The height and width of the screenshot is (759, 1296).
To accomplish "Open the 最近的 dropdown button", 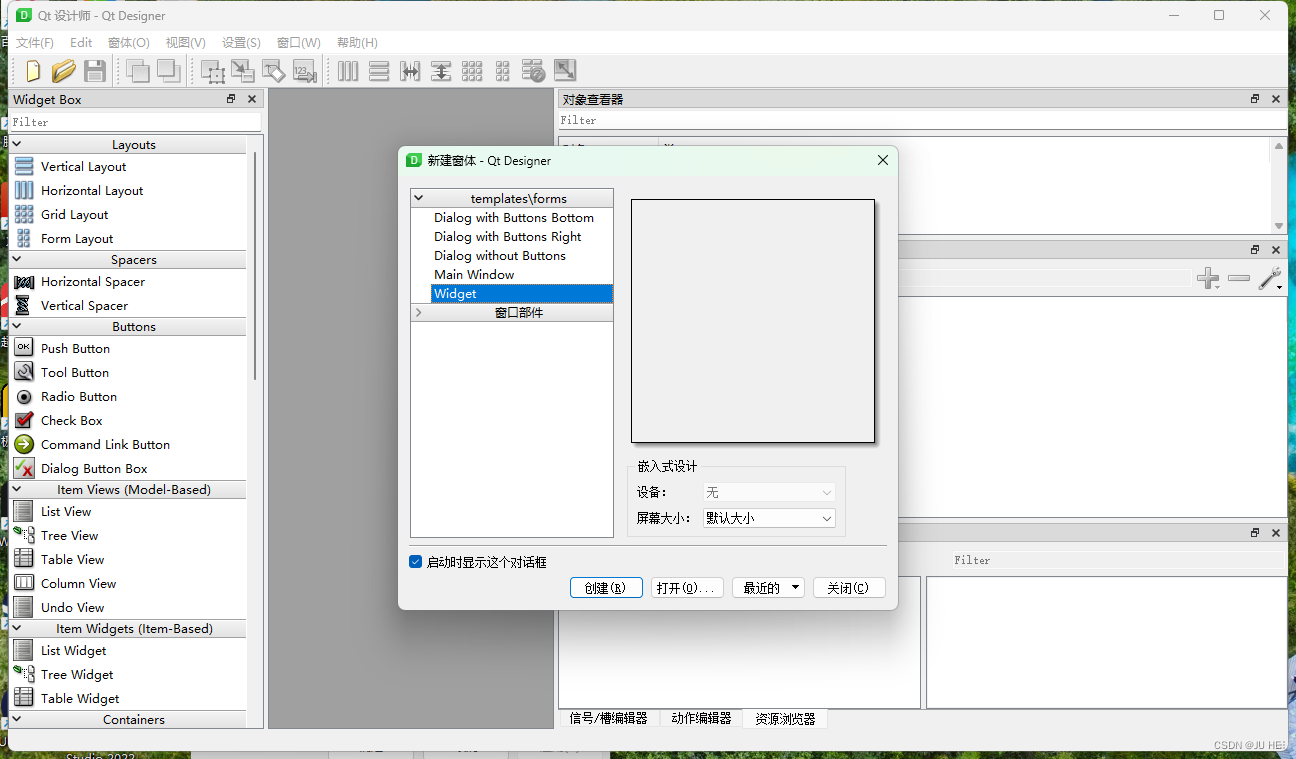I will (x=768, y=588).
